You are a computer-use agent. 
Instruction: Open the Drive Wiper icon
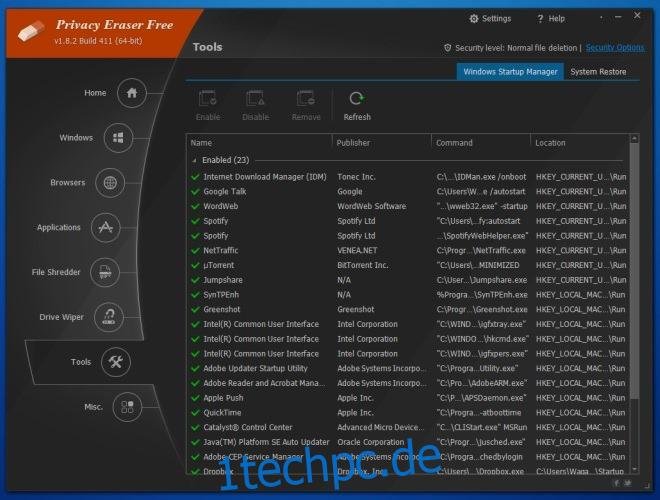(x=109, y=317)
